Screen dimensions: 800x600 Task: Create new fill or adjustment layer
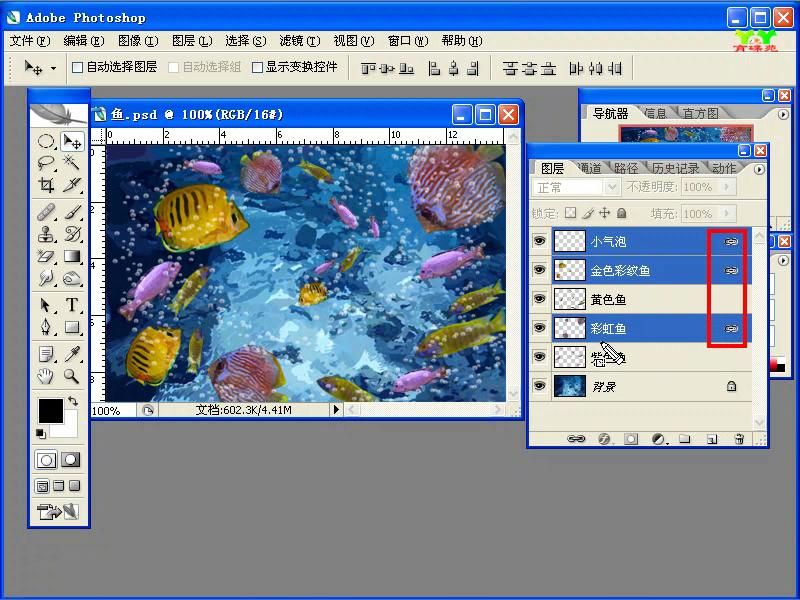pos(659,439)
